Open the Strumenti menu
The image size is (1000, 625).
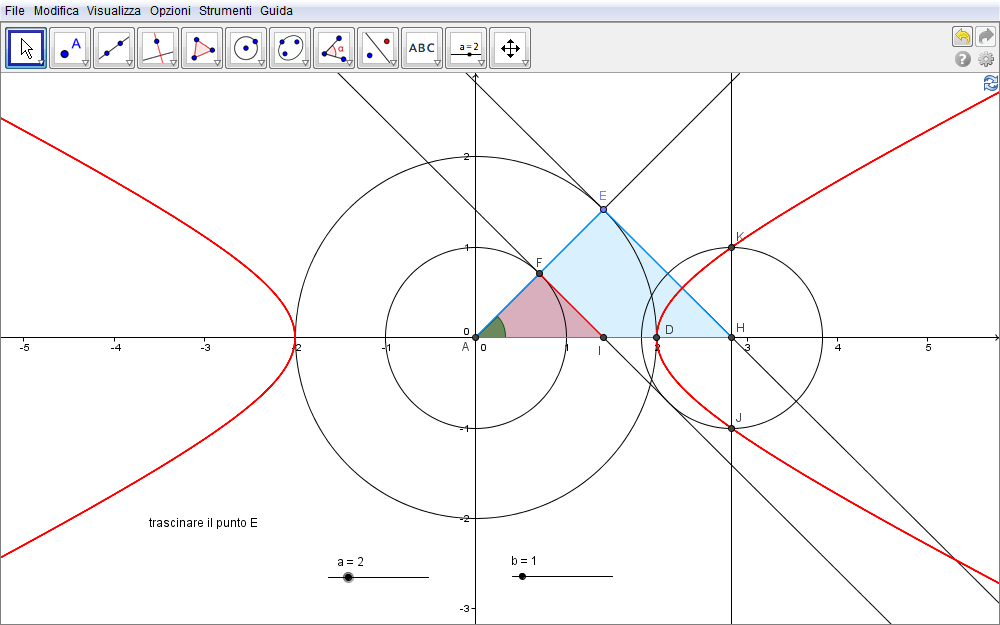click(225, 10)
